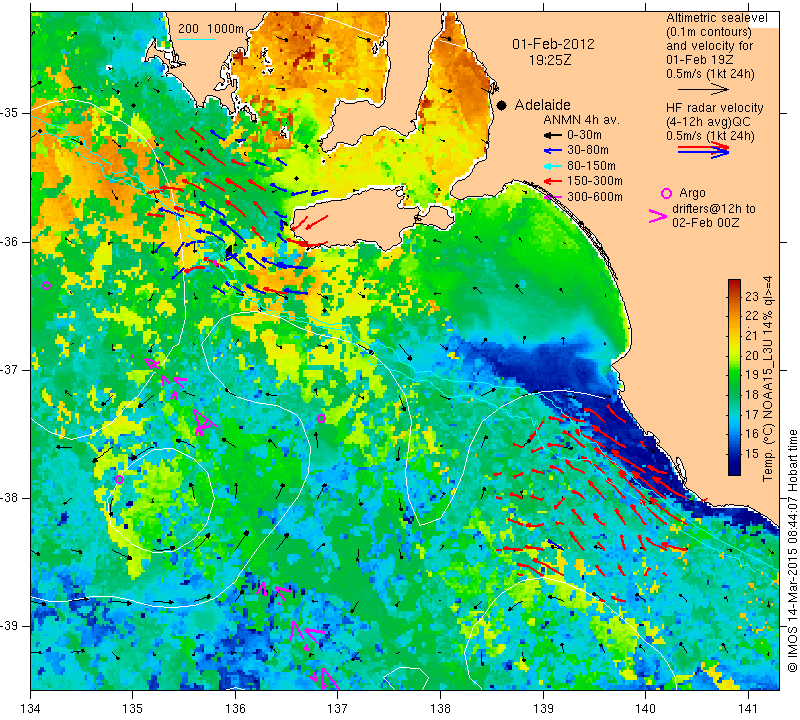Click the dark blue cold upwelling plume offshore

(x=541, y=367)
